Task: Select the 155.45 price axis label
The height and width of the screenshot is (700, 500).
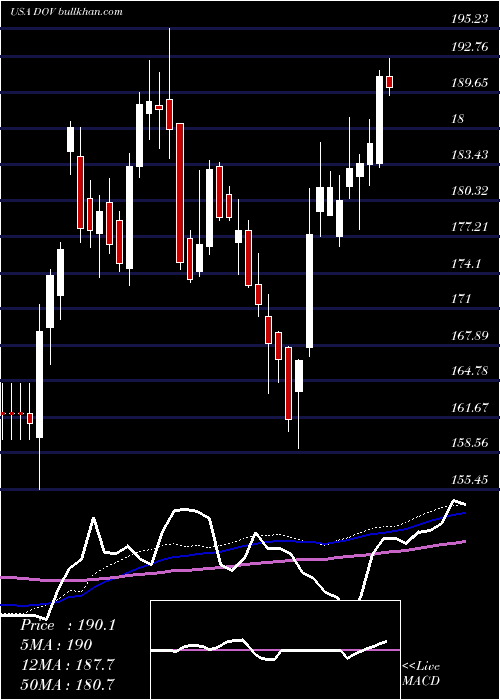Action: (x=469, y=480)
